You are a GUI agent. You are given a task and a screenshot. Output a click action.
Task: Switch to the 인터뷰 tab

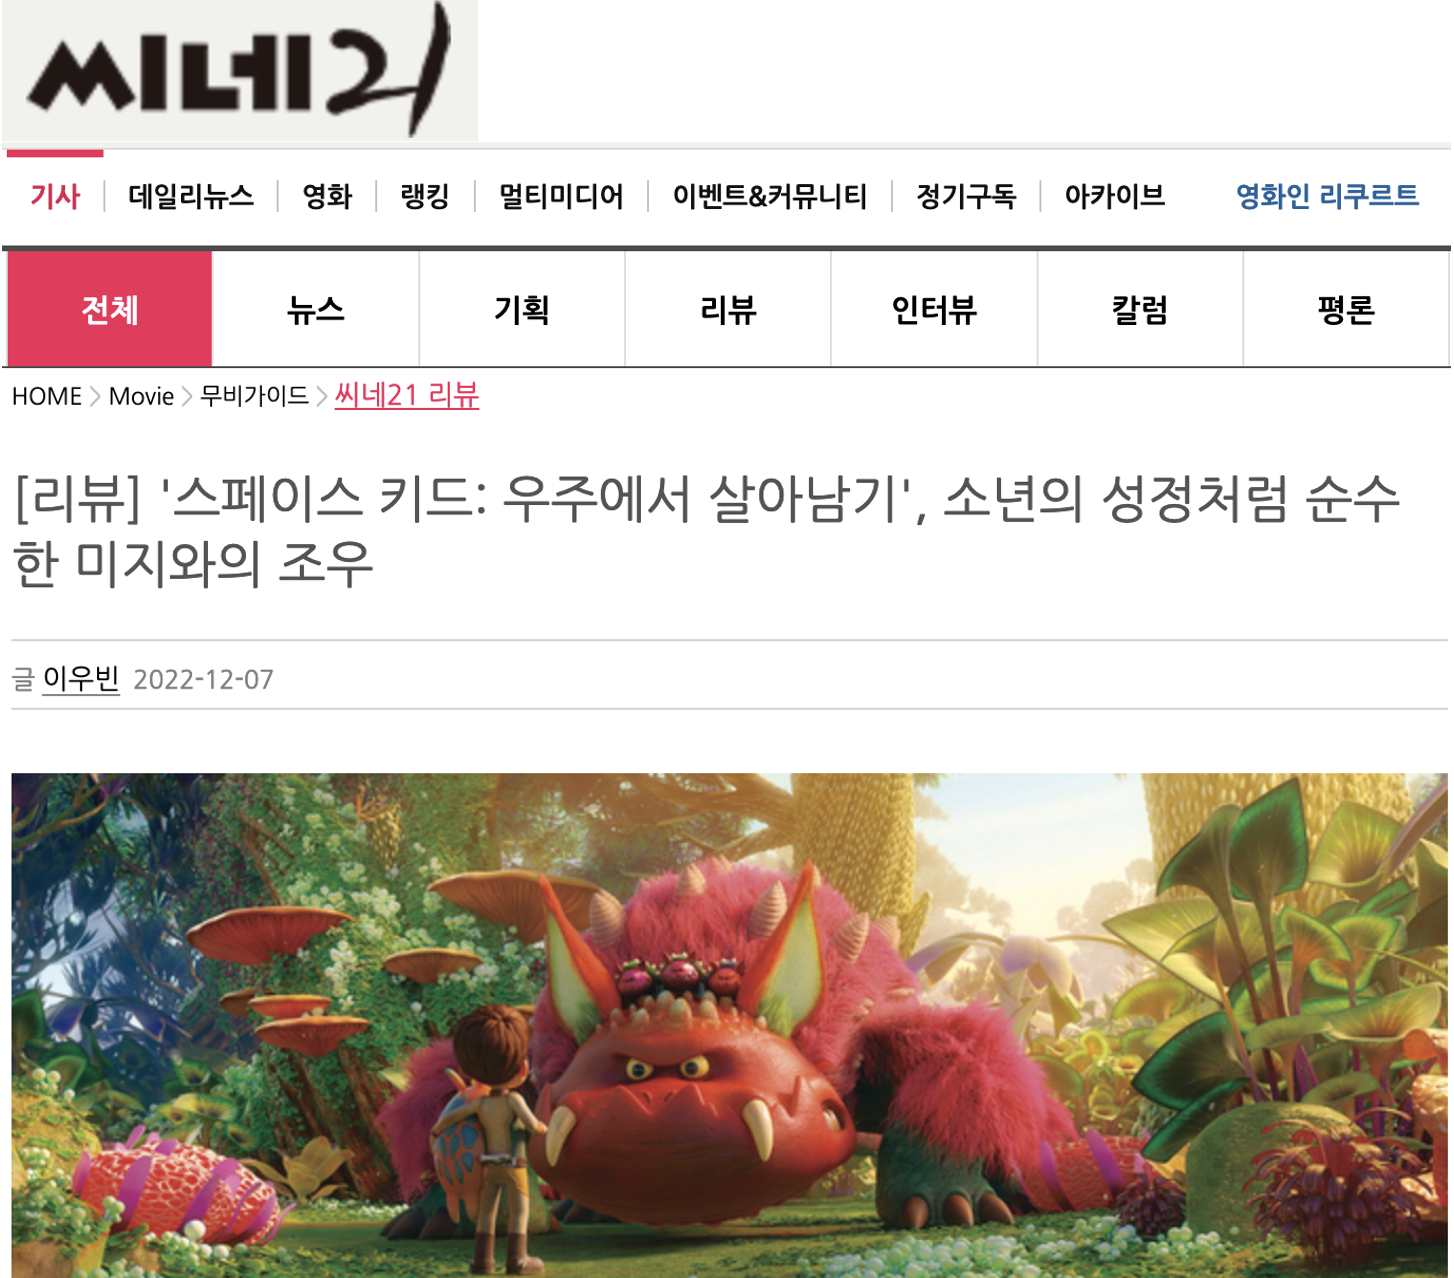point(934,309)
